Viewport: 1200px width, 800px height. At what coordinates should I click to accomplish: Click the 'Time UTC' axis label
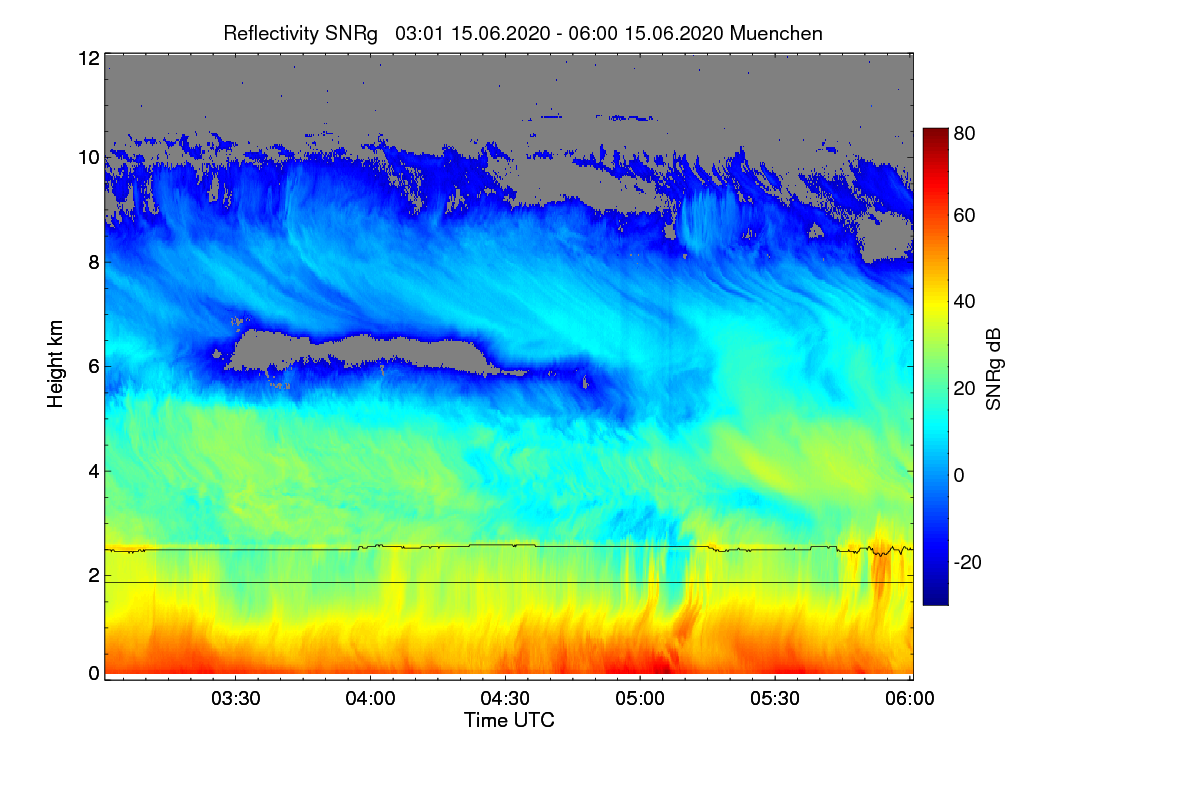click(x=508, y=720)
